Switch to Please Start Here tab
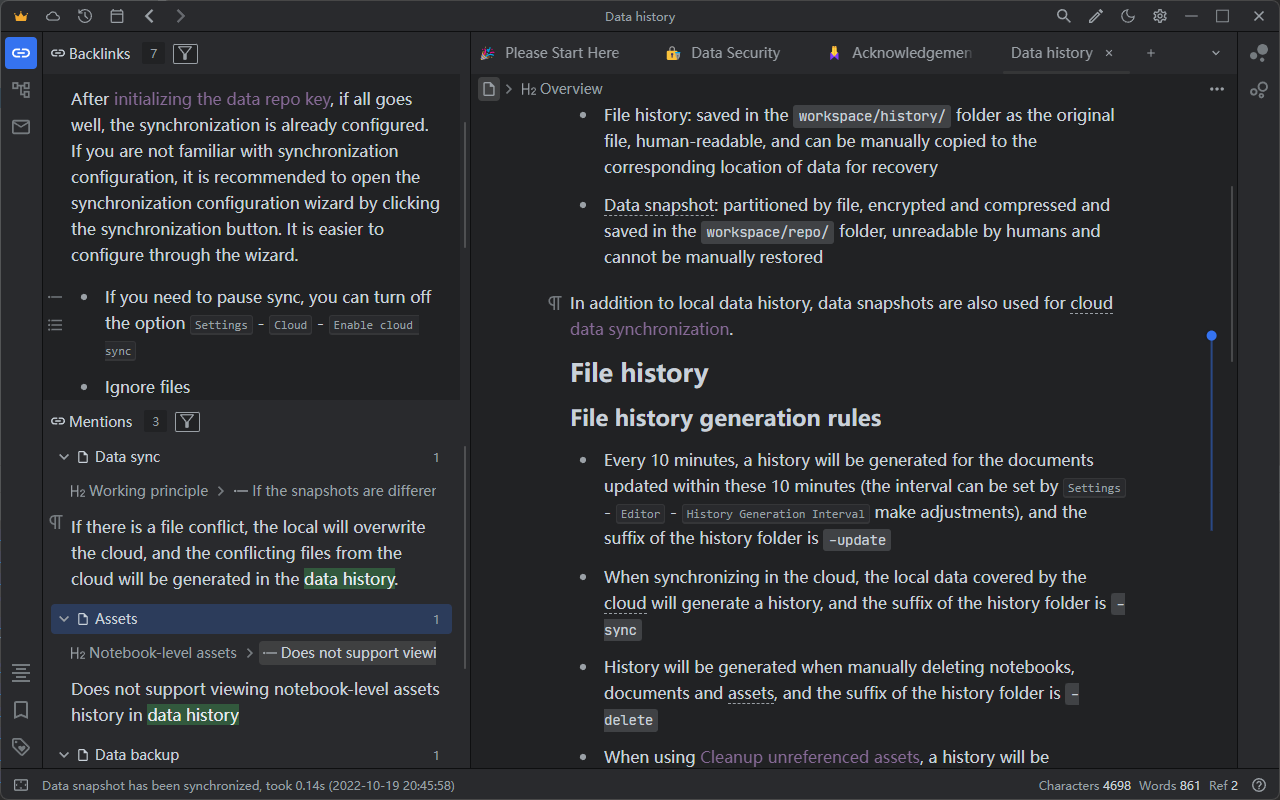Screen dimensions: 1280x800 (x=561, y=53)
